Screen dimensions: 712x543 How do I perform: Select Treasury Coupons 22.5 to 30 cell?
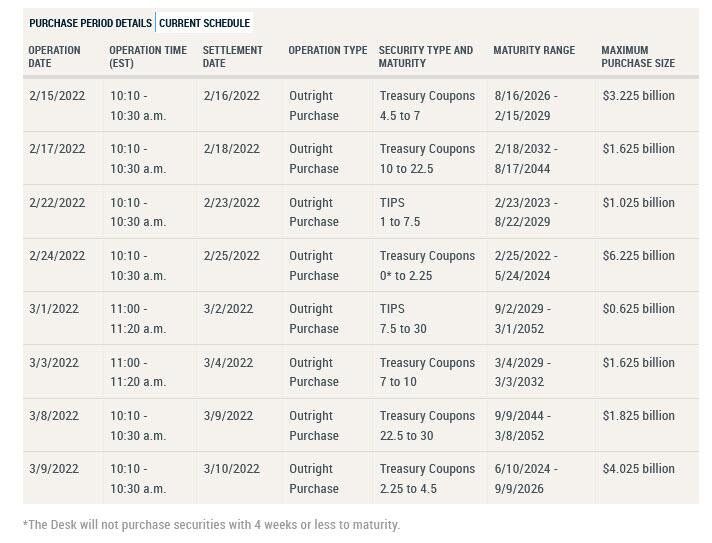427,425
